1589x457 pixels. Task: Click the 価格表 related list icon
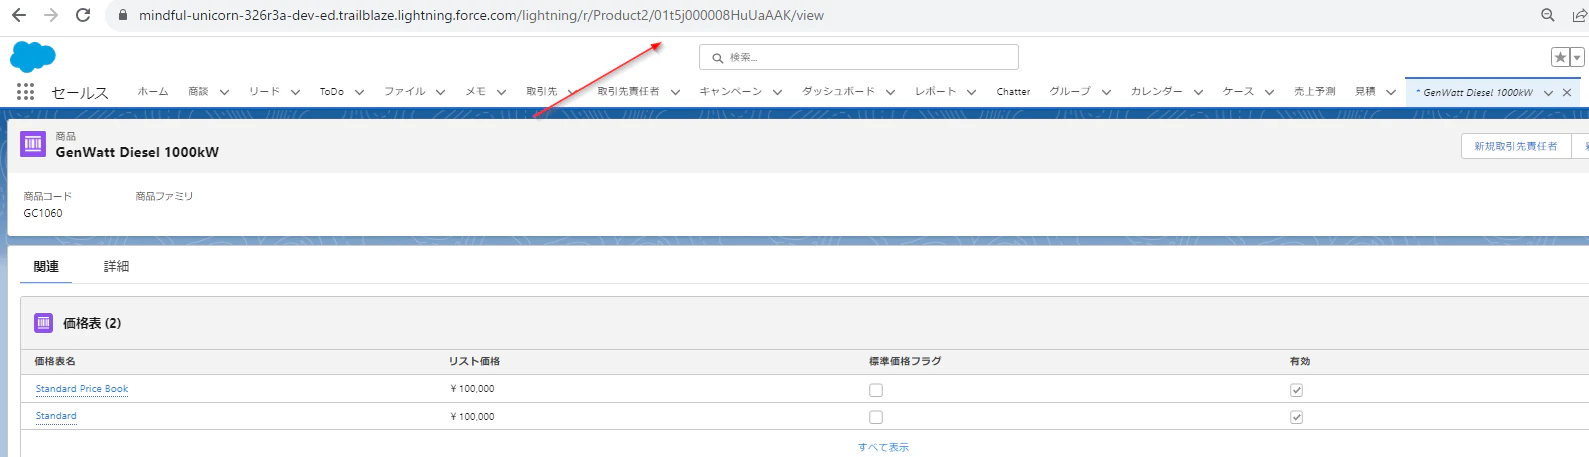pyautogui.click(x=43, y=323)
